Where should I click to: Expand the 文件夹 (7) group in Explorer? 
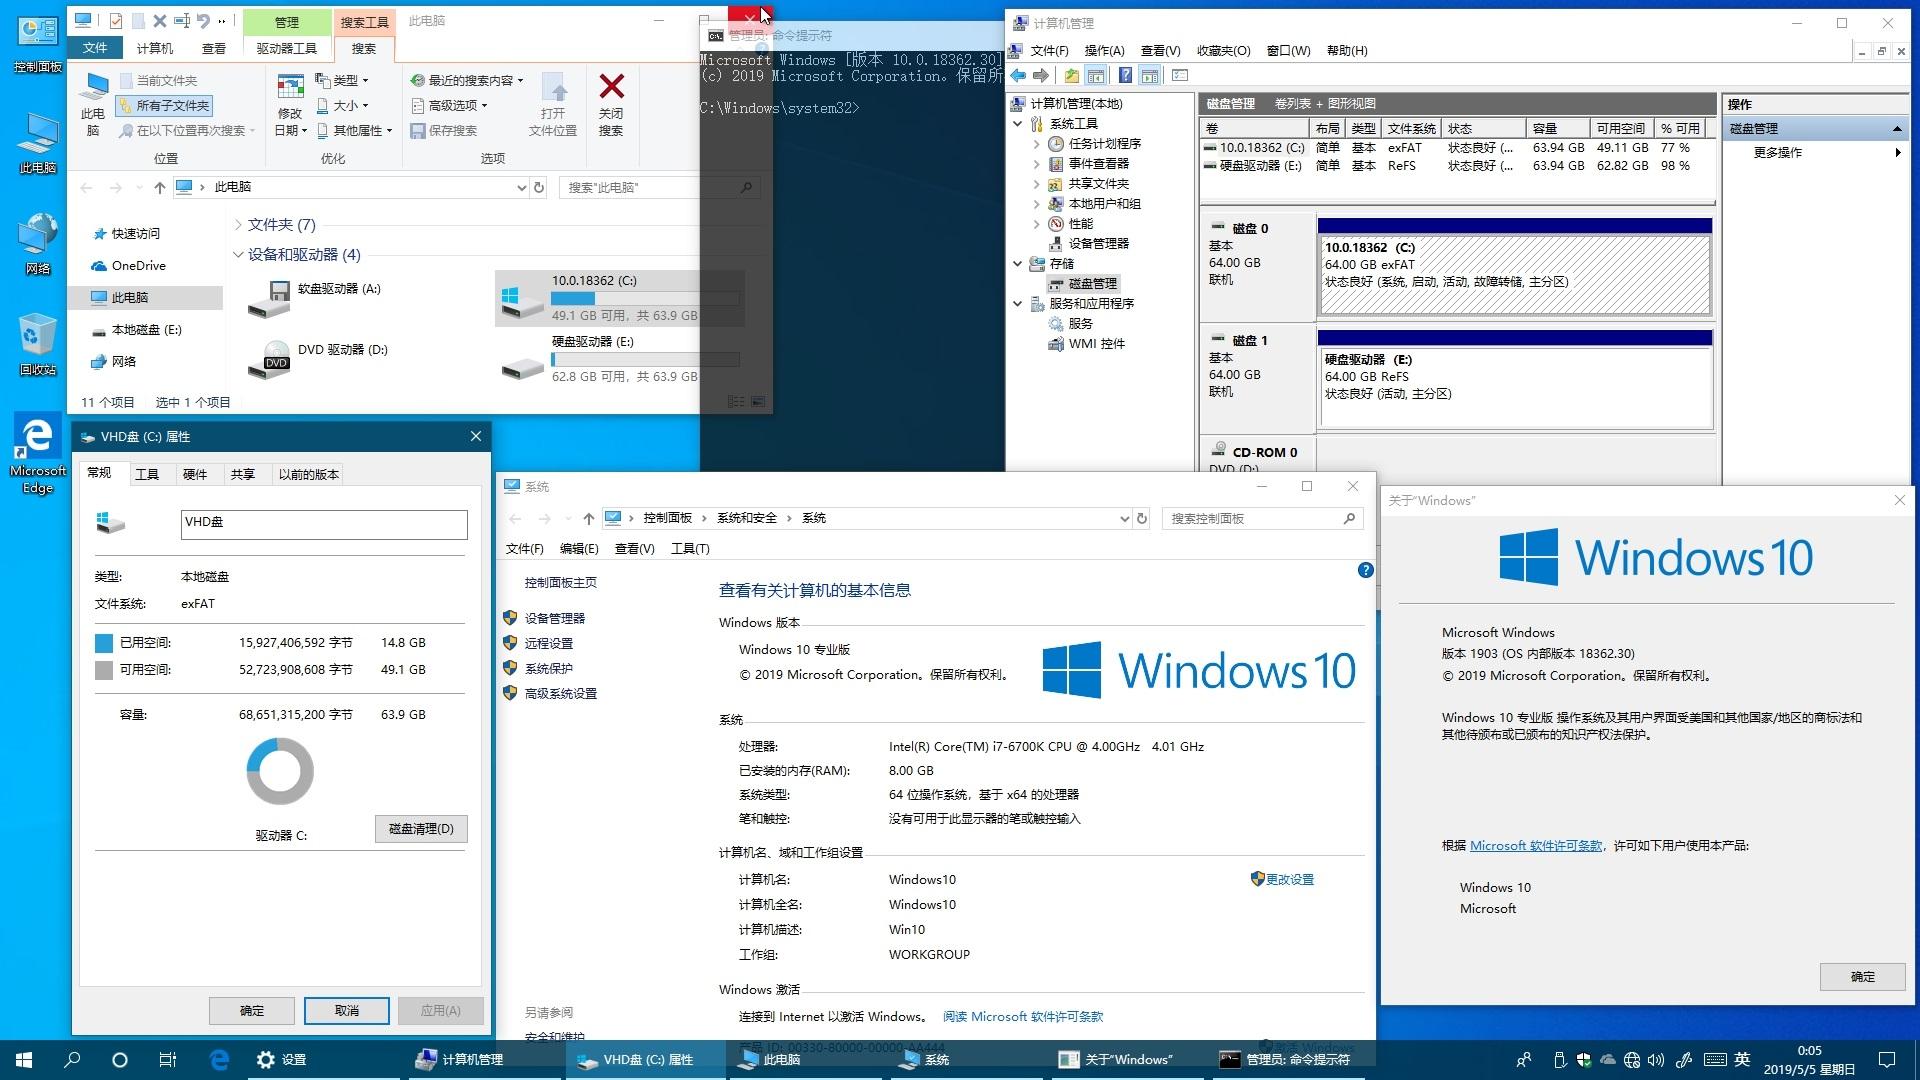click(x=238, y=225)
